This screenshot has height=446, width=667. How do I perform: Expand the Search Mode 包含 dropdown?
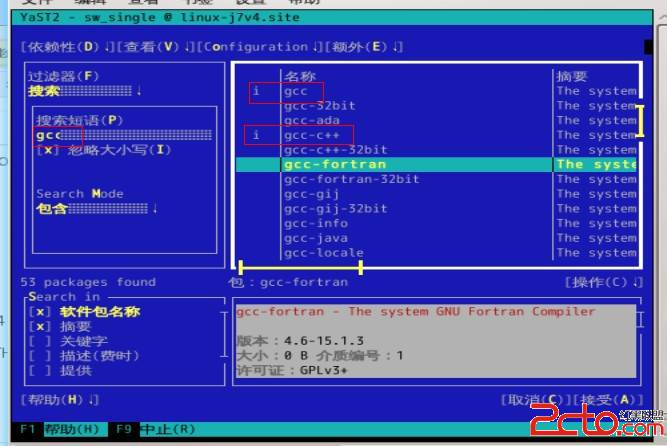point(97,209)
